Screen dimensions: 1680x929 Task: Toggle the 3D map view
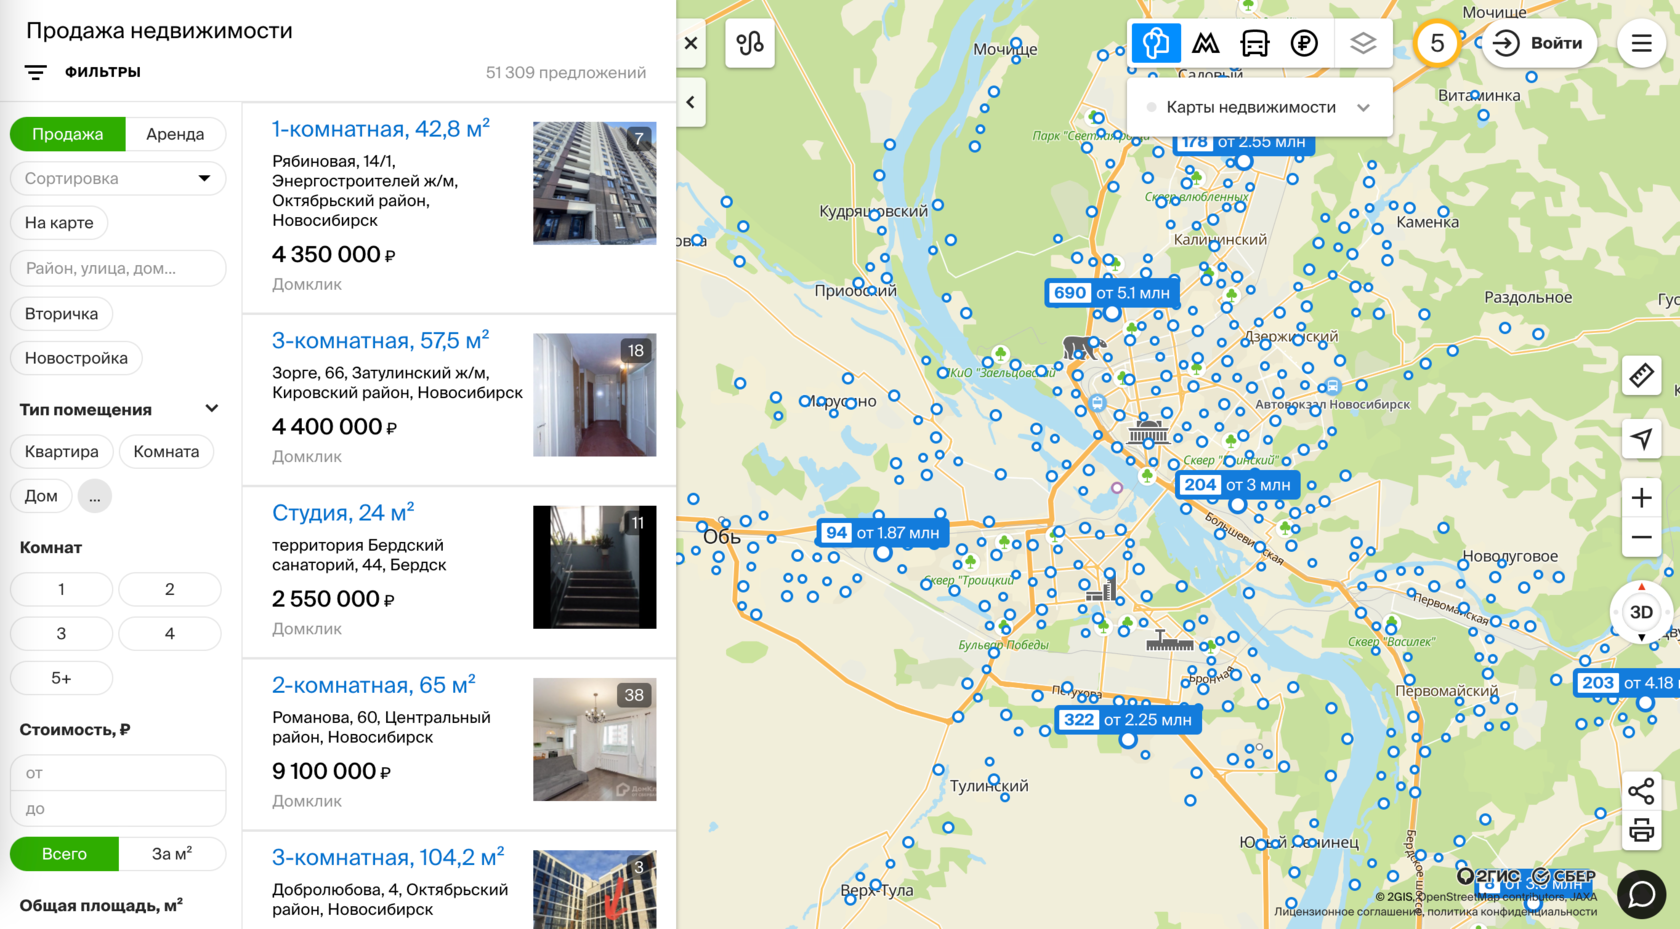1641,612
